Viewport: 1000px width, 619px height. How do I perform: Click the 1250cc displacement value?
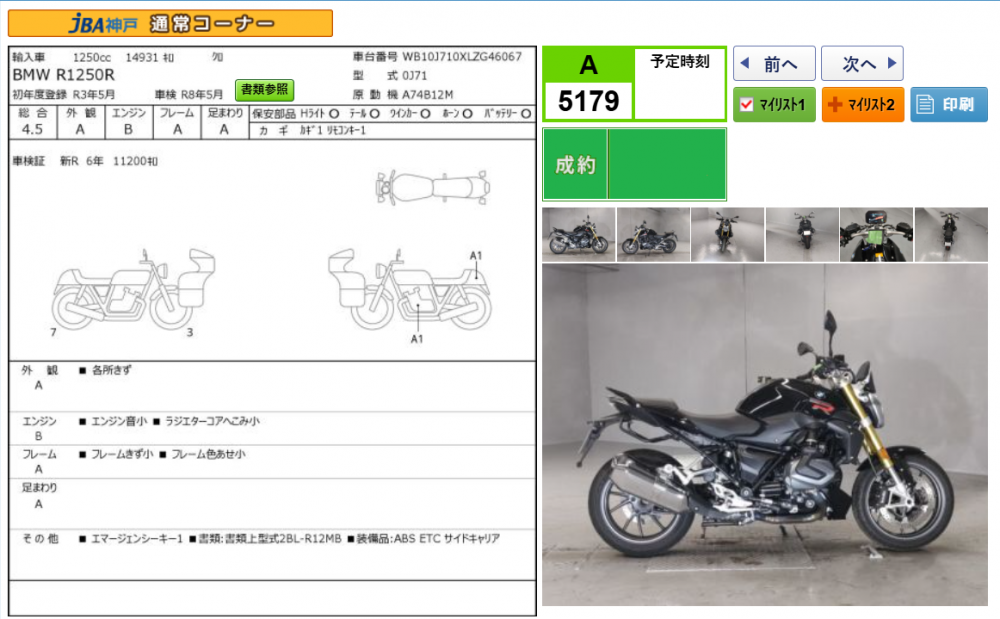pyautogui.click(x=91, y=58)
